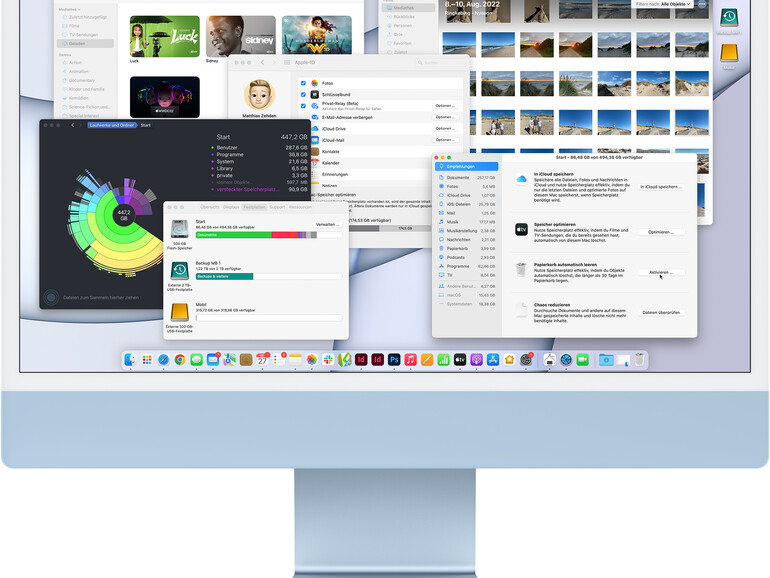Launch Photoshop from the Dock
The width and height of the screenshot is (770, 578).
(x=394, y=360)
